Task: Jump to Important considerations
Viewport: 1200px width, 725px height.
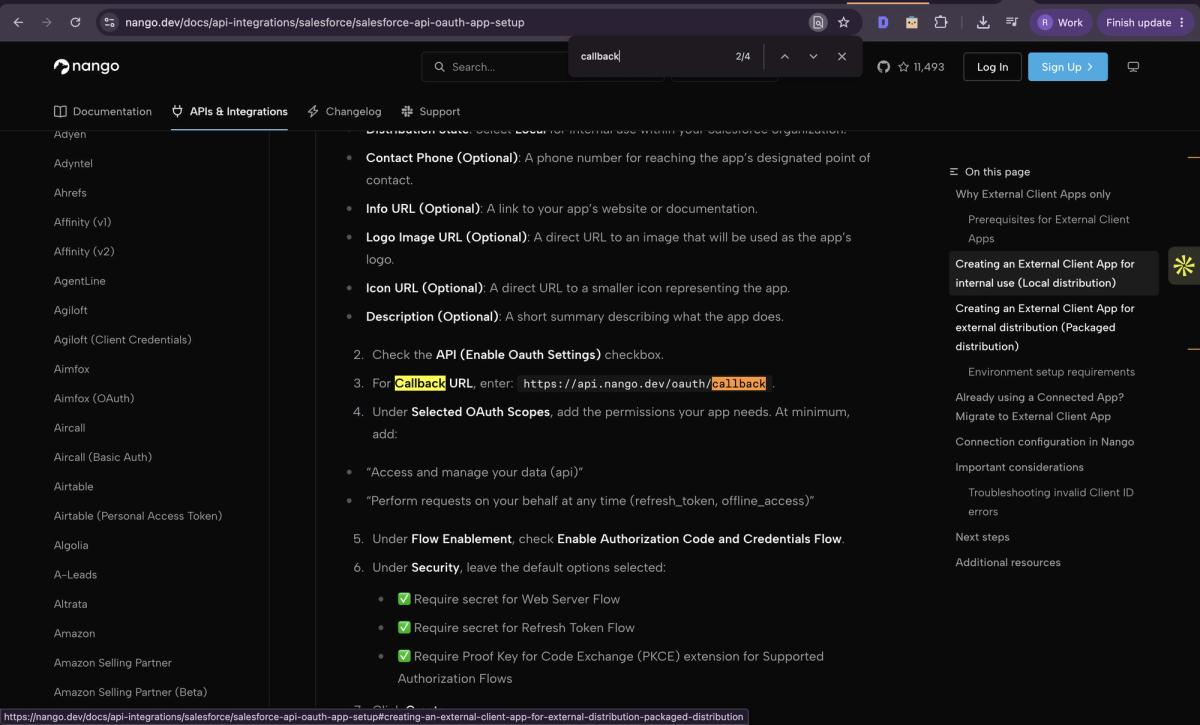Action: tap(1019, 467)
